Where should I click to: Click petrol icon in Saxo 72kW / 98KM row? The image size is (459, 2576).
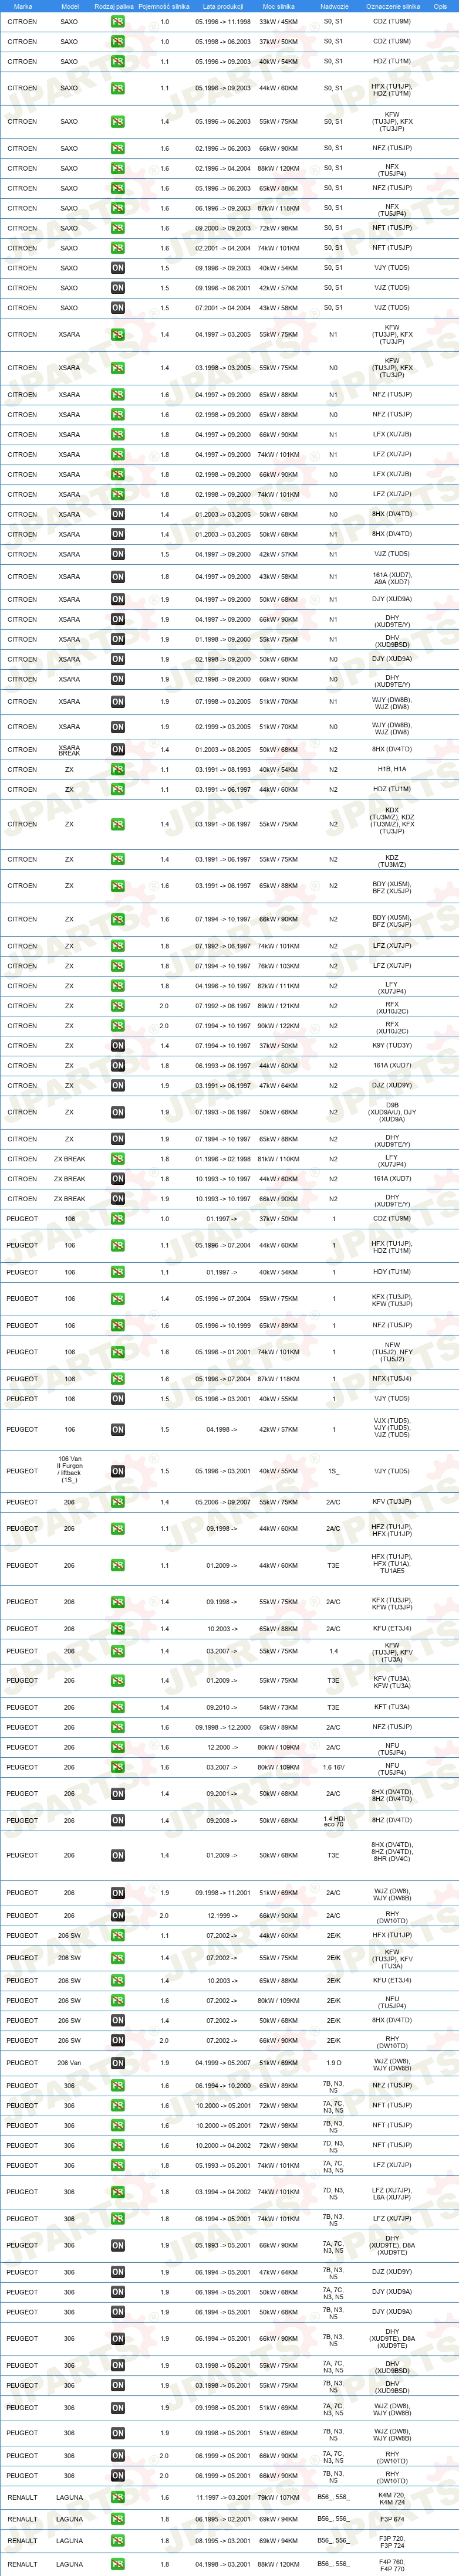coord(118,228)
